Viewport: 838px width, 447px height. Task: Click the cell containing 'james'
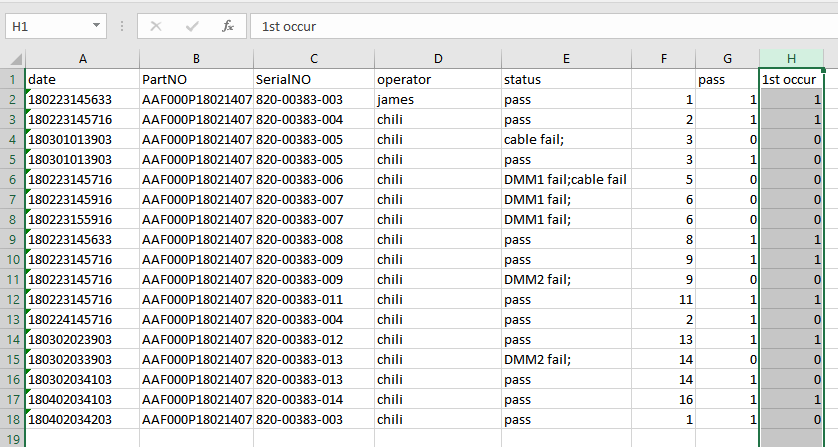click(x=438, y=99)
